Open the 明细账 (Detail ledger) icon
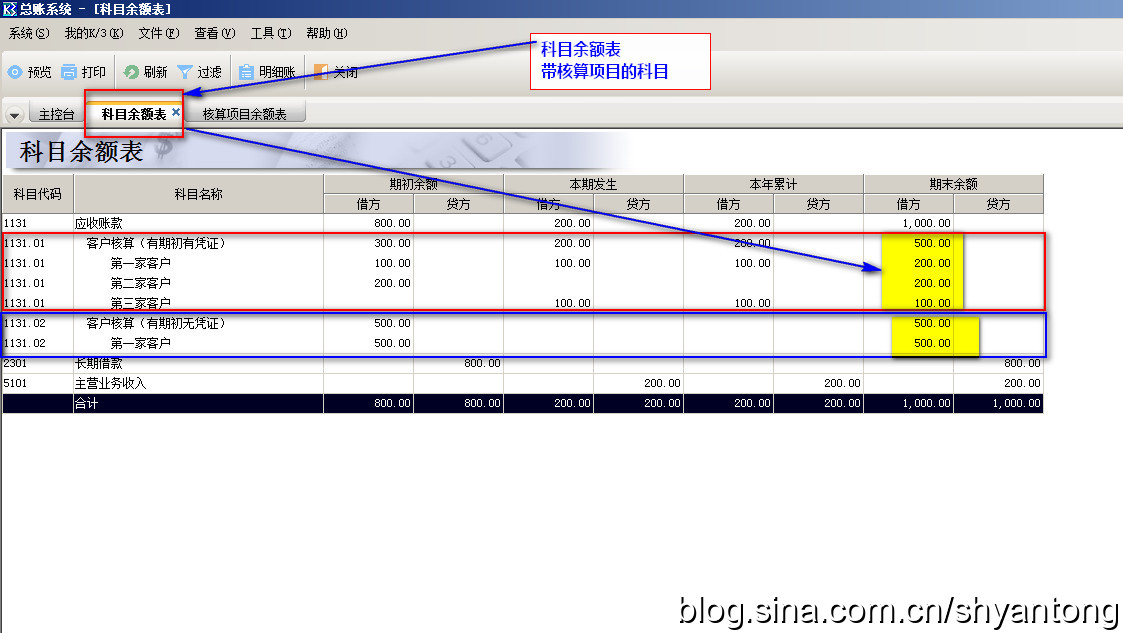The width and height of the screenshot is (1123, 633). click(x=246, y=72)
